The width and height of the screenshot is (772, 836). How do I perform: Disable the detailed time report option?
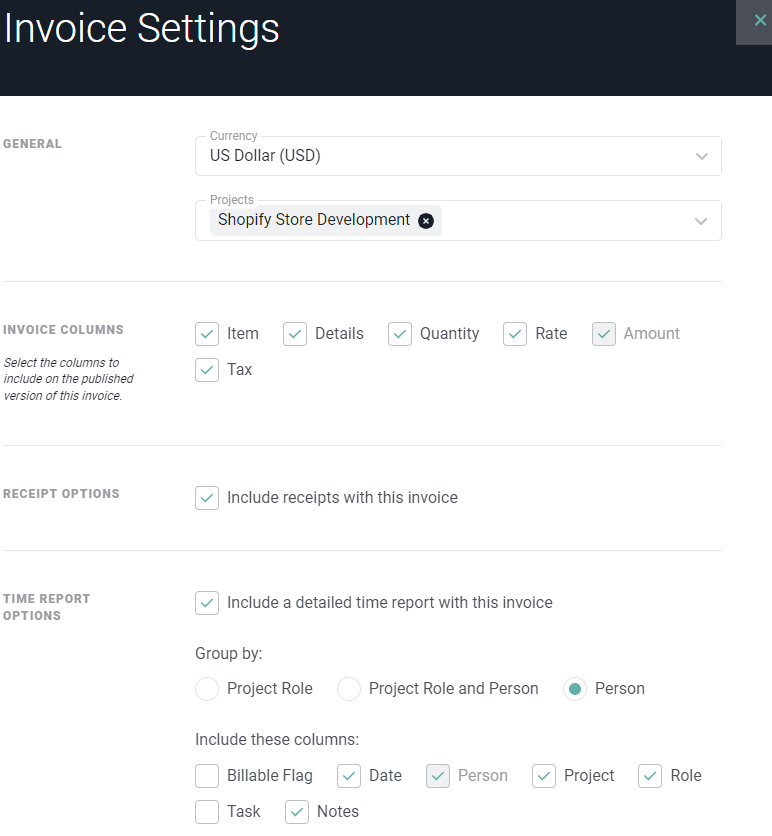[207, 603]
